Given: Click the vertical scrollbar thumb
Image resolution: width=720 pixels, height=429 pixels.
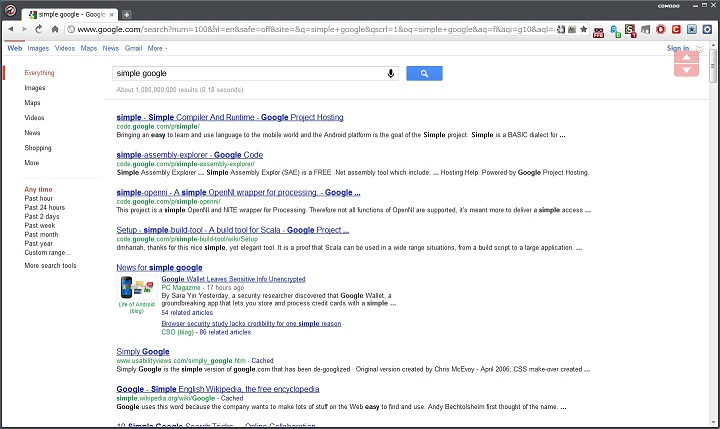Looking at the screenshot, I should pyautogui.click(x=713, y=66).
